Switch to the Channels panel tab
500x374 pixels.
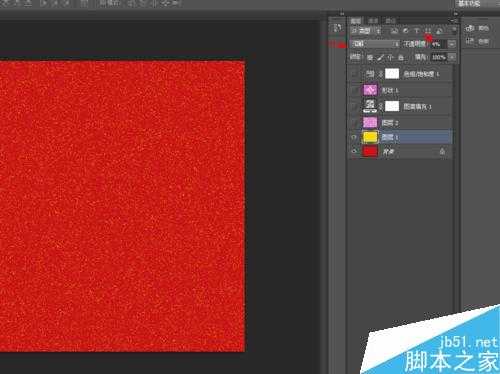[373, 21]
